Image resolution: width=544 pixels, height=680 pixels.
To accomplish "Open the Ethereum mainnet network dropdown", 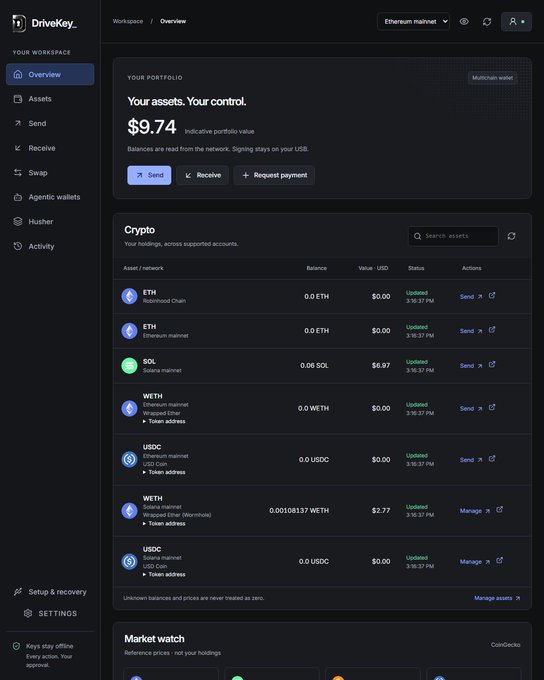I will click(x=413, y=21).
